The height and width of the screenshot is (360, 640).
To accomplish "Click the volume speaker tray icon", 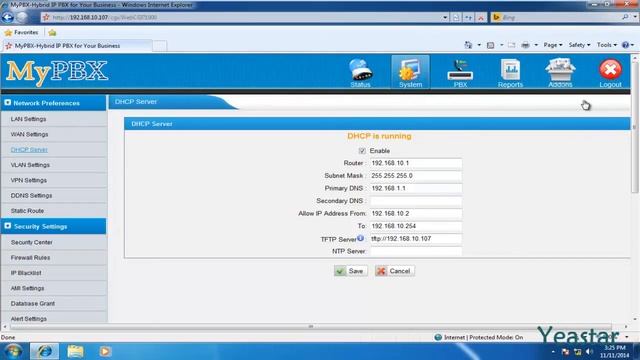I will pos(589,351).
